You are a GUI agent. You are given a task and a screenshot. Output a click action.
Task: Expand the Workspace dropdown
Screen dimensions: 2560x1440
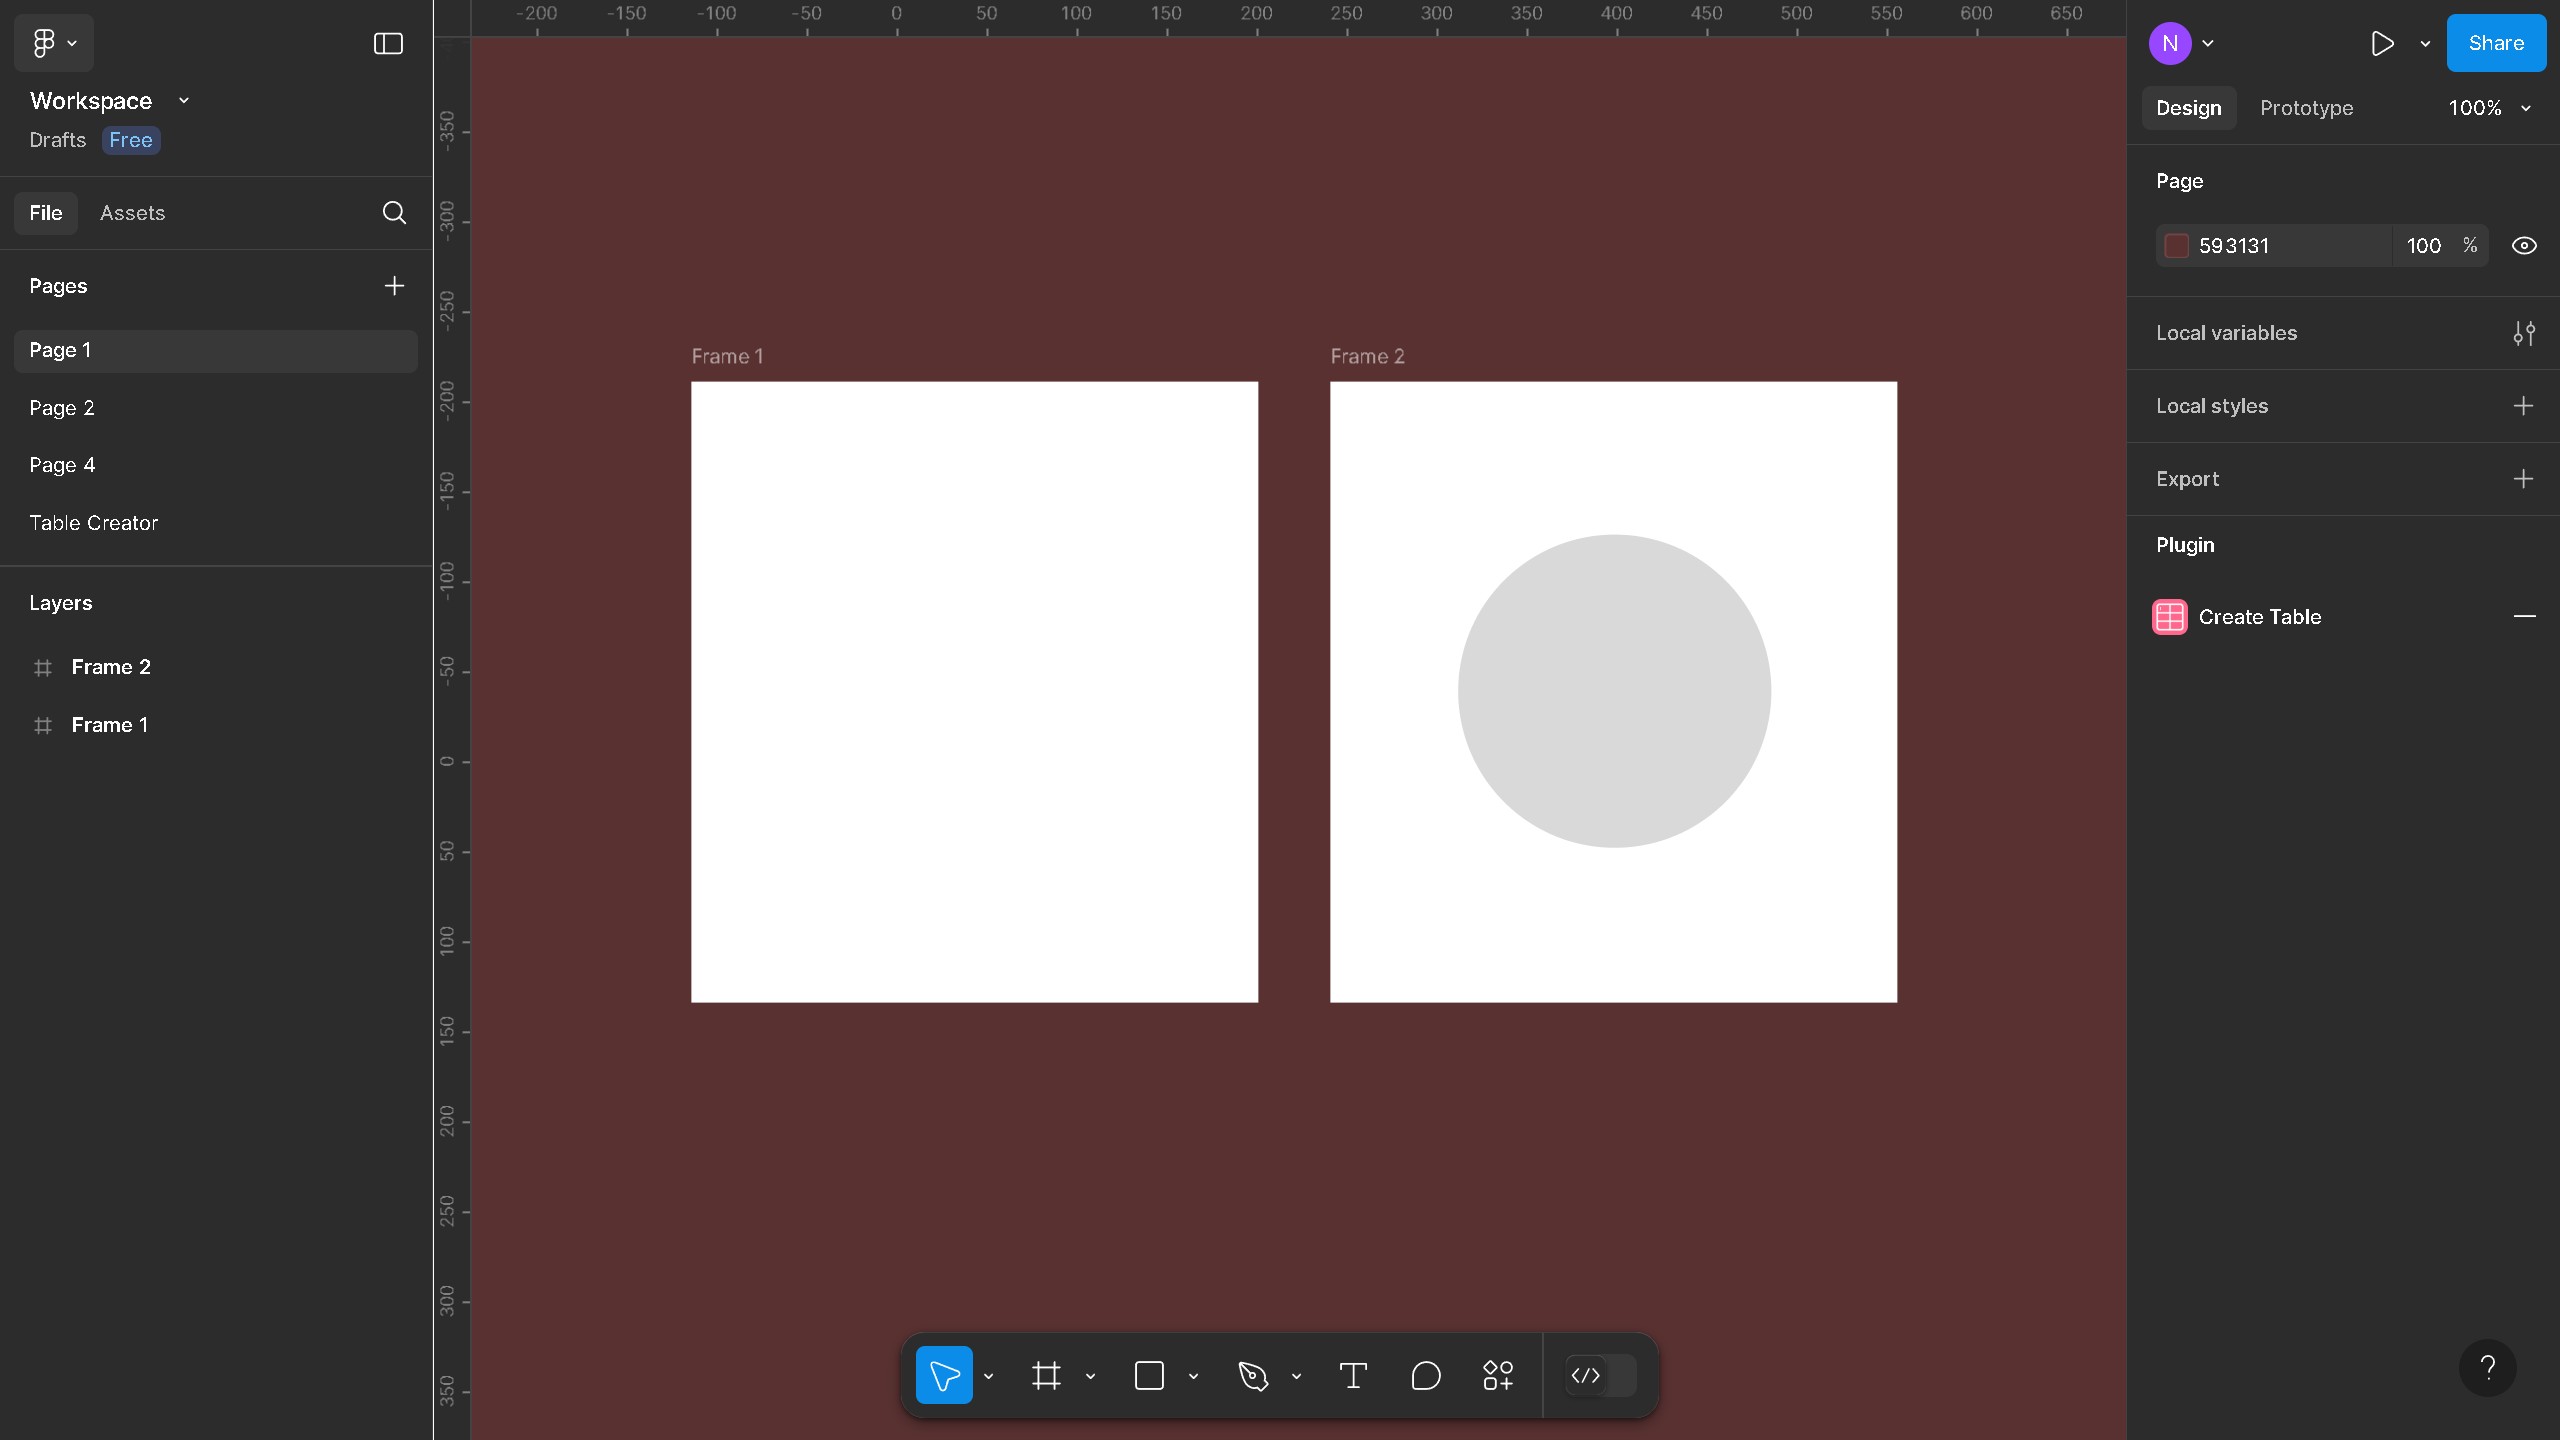click(x=183, y=100)
